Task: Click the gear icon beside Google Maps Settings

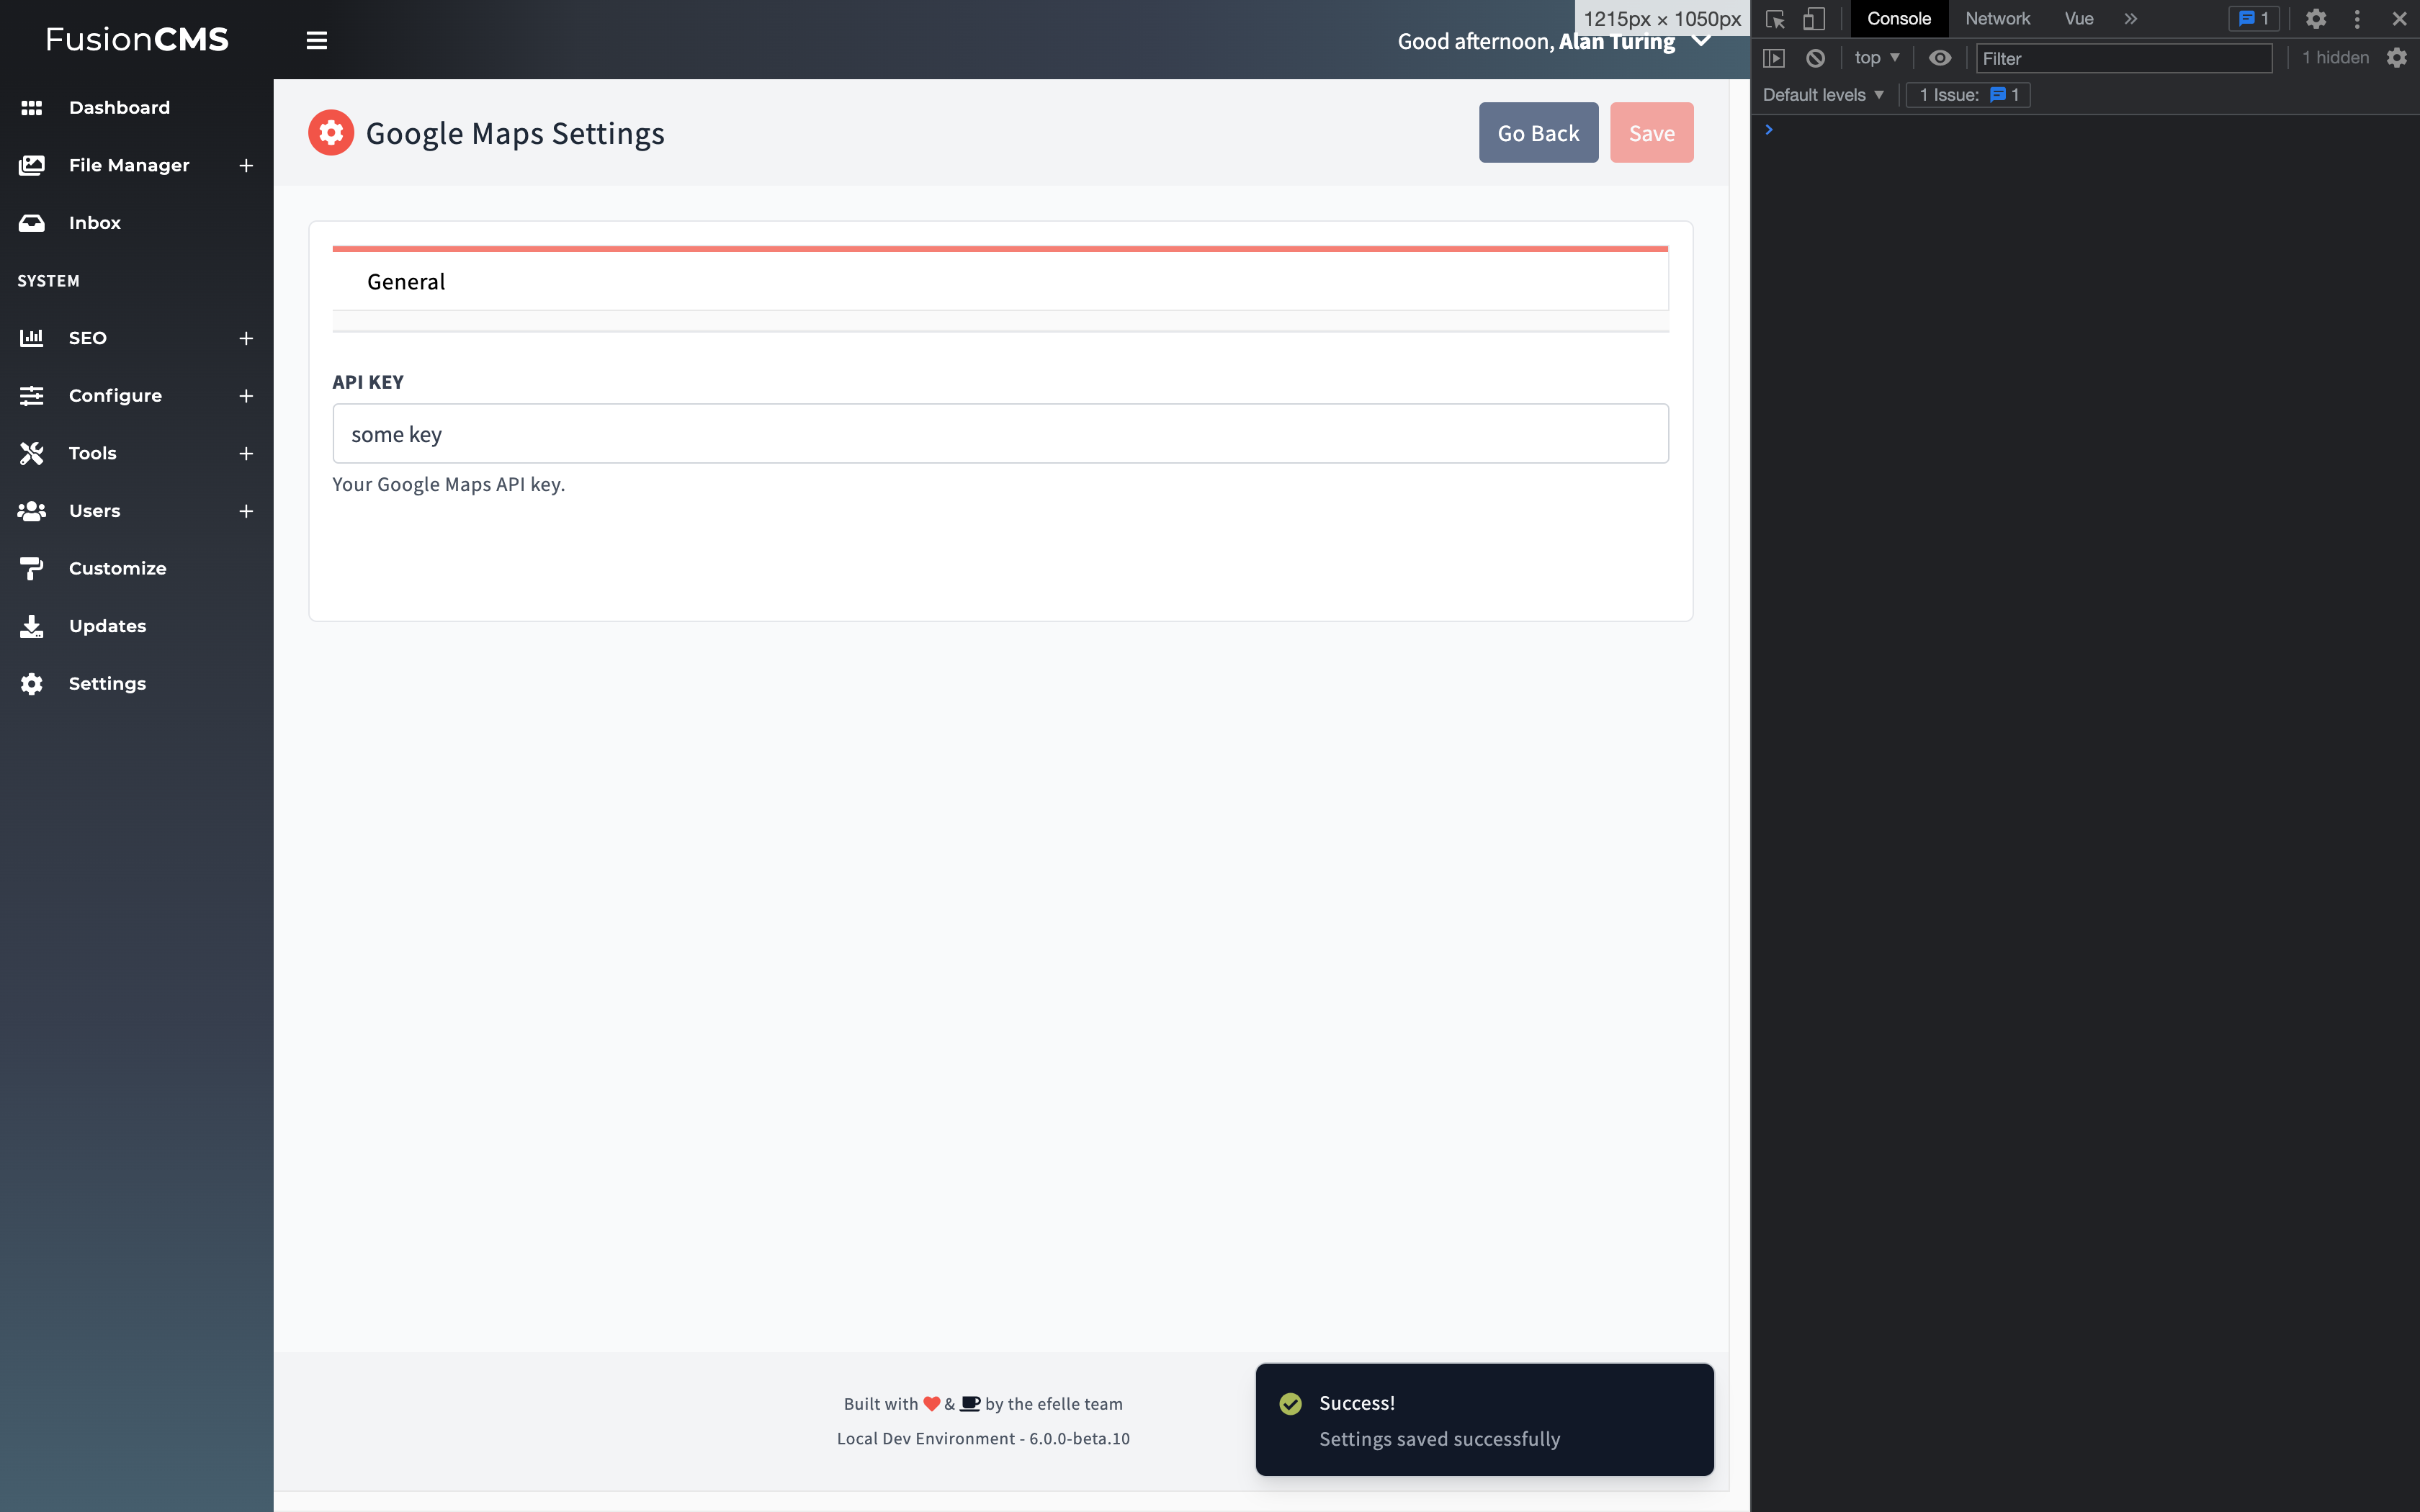Action: [331, 131]
